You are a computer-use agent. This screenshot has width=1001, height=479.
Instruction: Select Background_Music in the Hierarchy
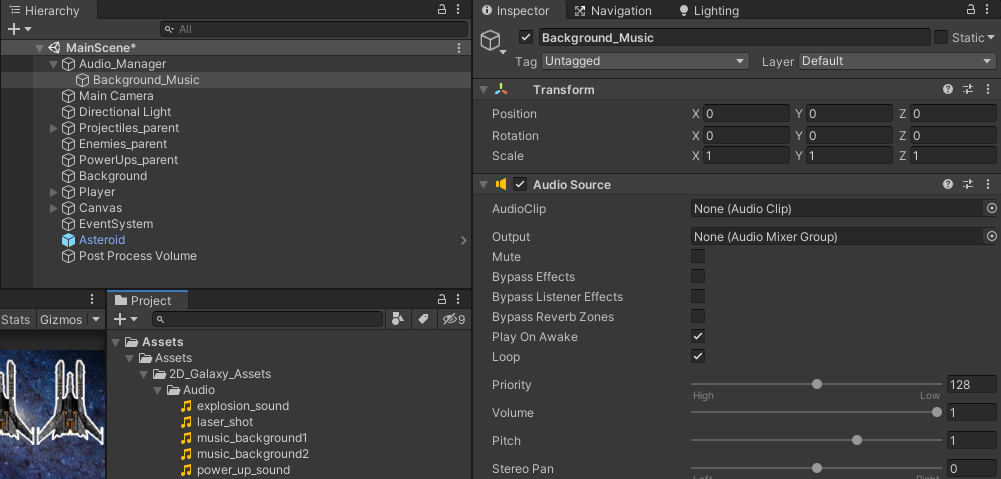146,80
